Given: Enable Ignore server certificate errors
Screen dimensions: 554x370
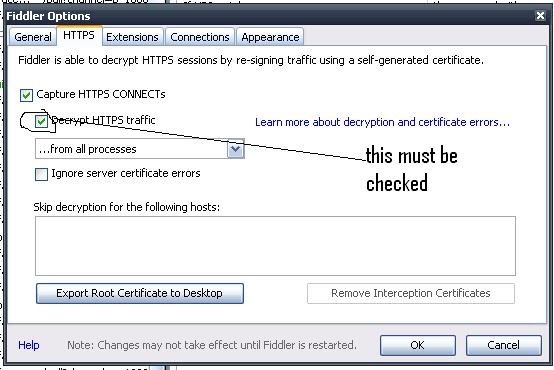Looking at the screenshot, I should [x=41, y=174].
